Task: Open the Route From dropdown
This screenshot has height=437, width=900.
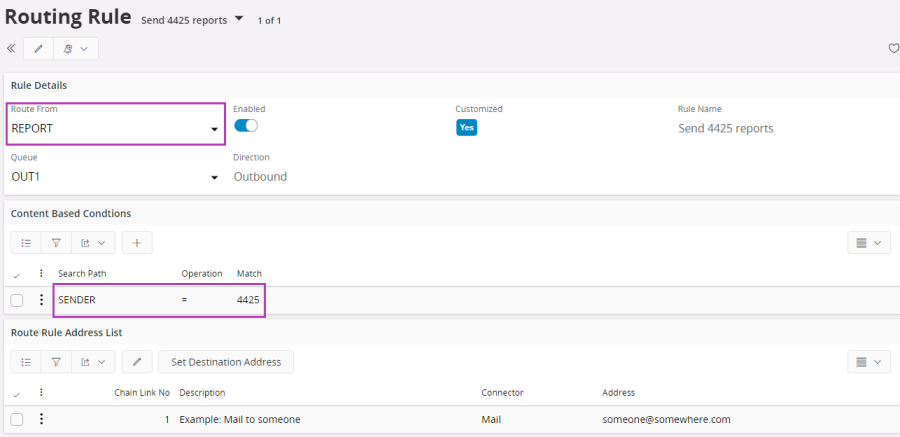Action: (x=214, y=129)
